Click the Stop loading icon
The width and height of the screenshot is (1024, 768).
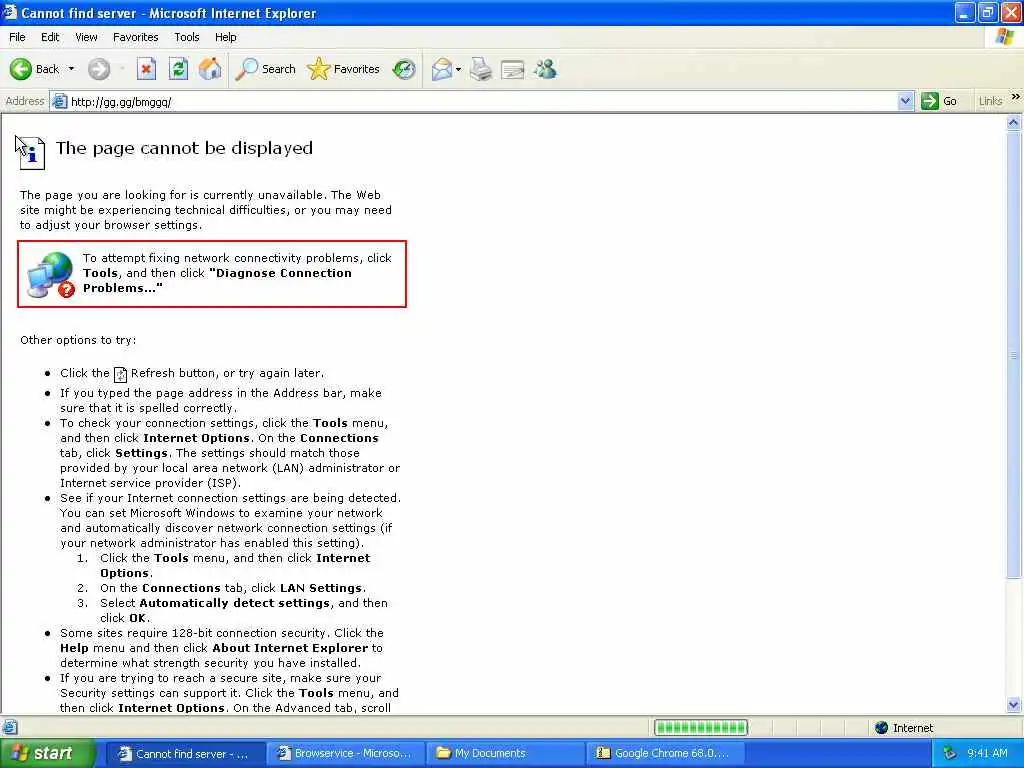pyautogui.click(x=146, y=69)
